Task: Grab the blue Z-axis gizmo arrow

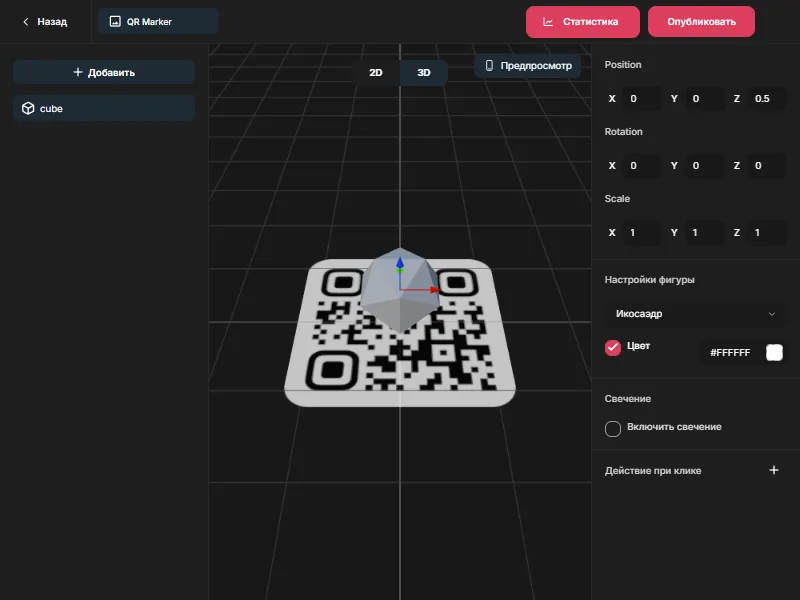Action: point(399,264)
